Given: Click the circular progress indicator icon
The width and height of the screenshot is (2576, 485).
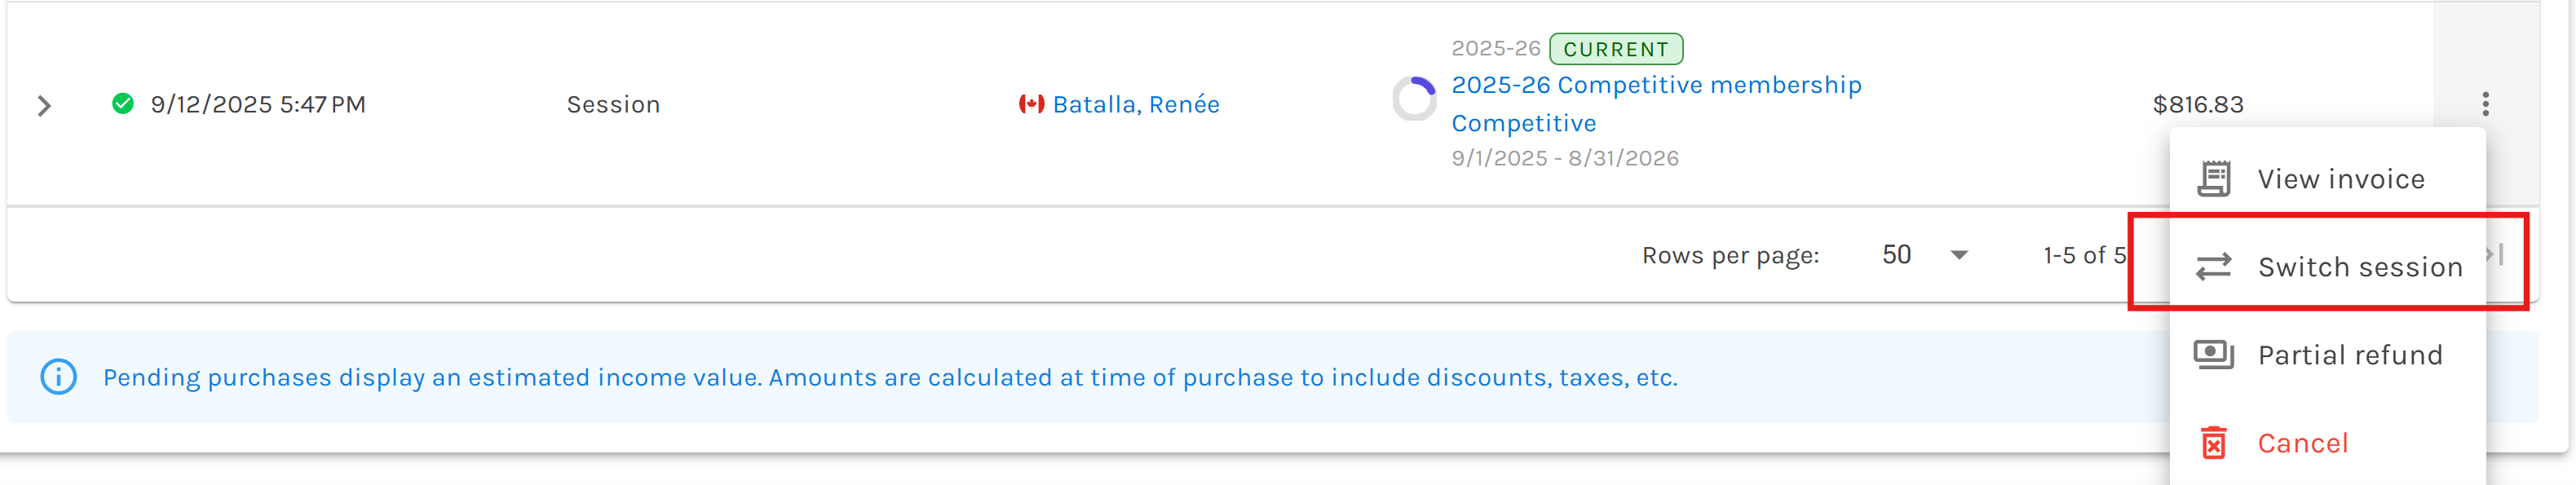Looking at the screenshot, I should click(1414, 99).
